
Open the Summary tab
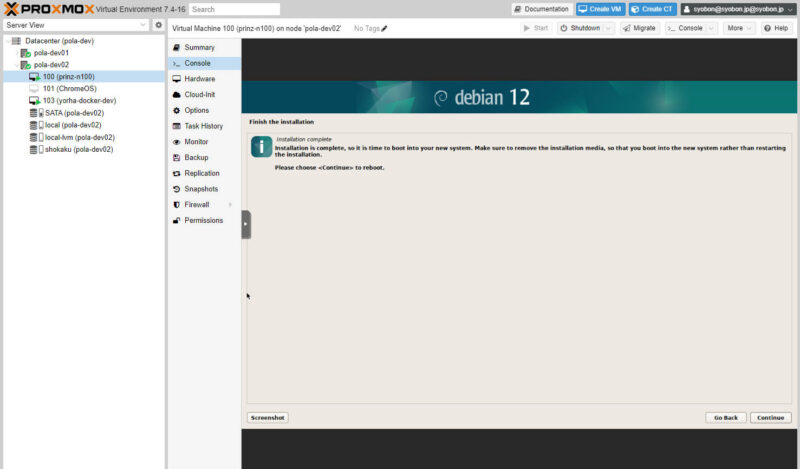[x=204, y=47]
